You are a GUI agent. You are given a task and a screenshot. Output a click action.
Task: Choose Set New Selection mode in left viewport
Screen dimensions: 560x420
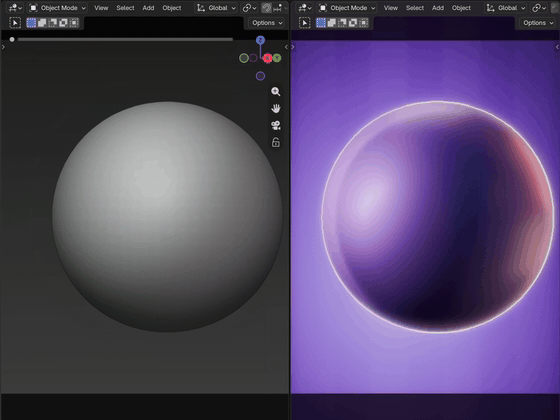(31, 23)
